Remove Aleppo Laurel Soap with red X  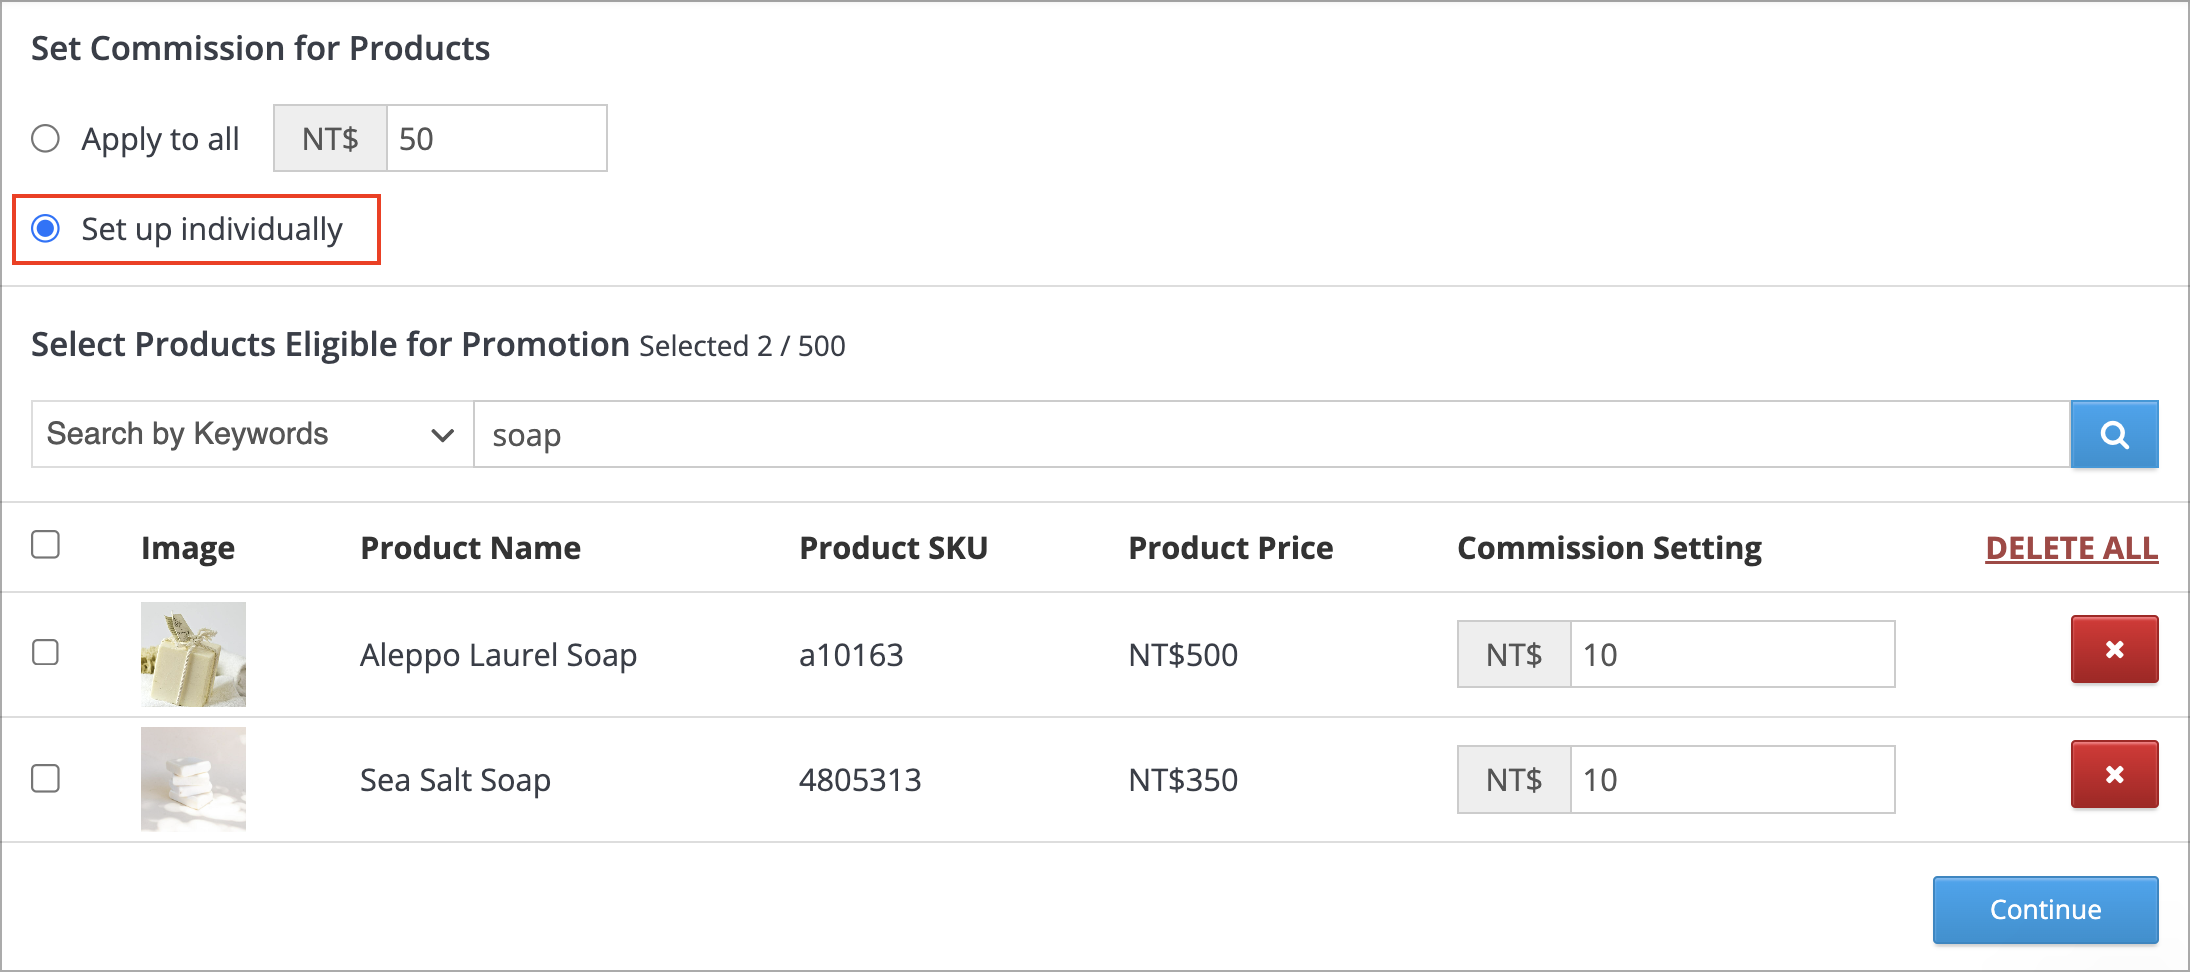(2114, 650)
